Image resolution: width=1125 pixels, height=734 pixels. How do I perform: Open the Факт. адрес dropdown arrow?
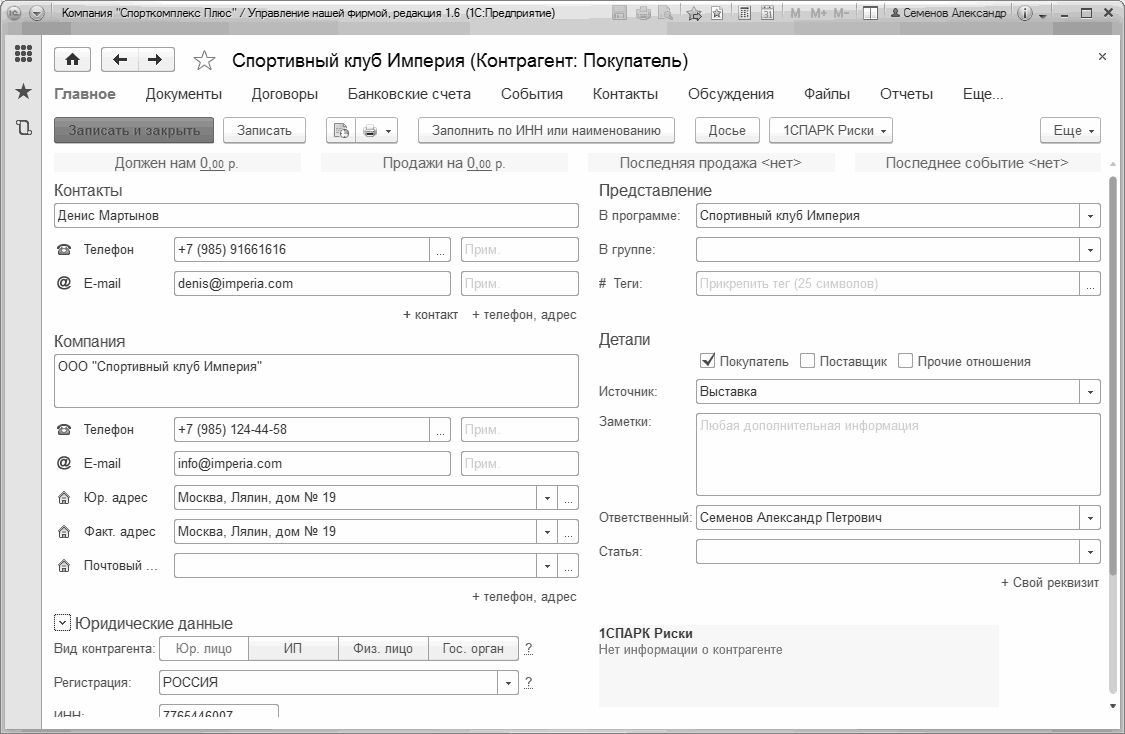(547, 532)
